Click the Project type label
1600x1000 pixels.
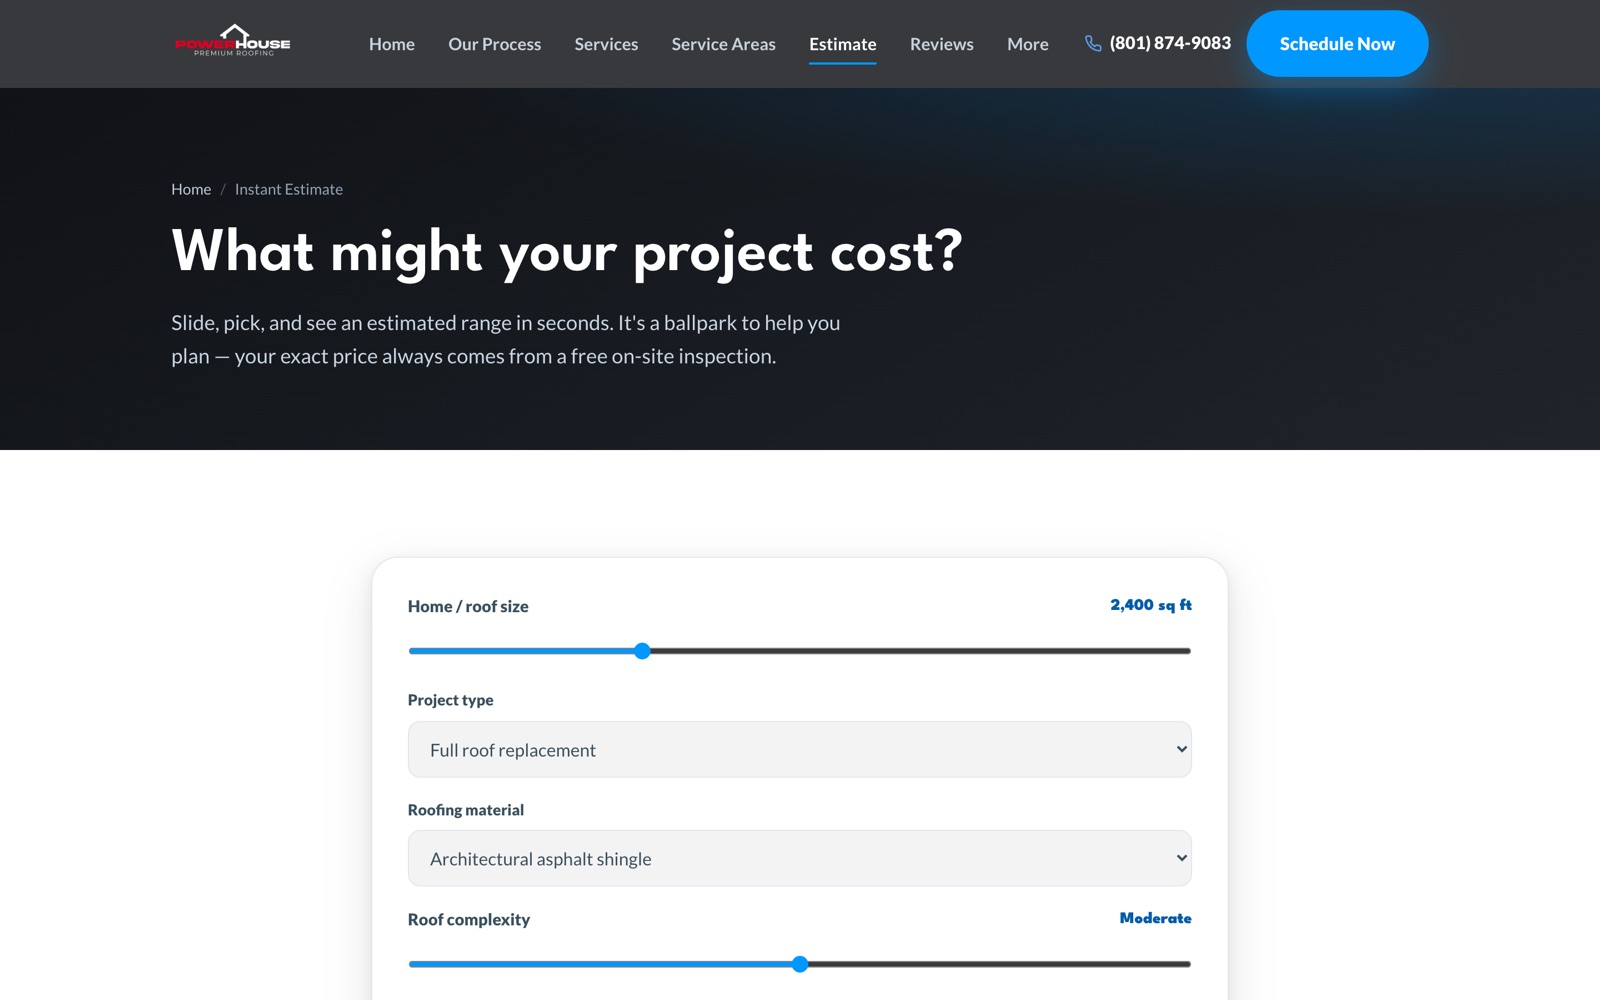coord(451,700)
